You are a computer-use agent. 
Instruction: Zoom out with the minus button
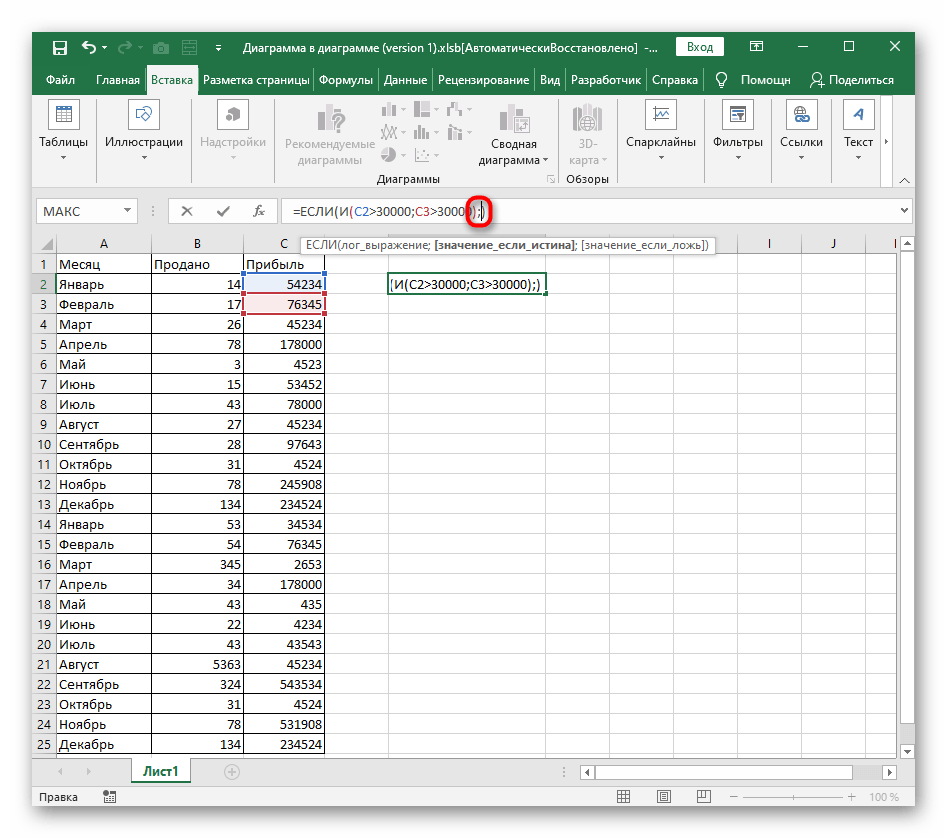click(x=734, y=797)
